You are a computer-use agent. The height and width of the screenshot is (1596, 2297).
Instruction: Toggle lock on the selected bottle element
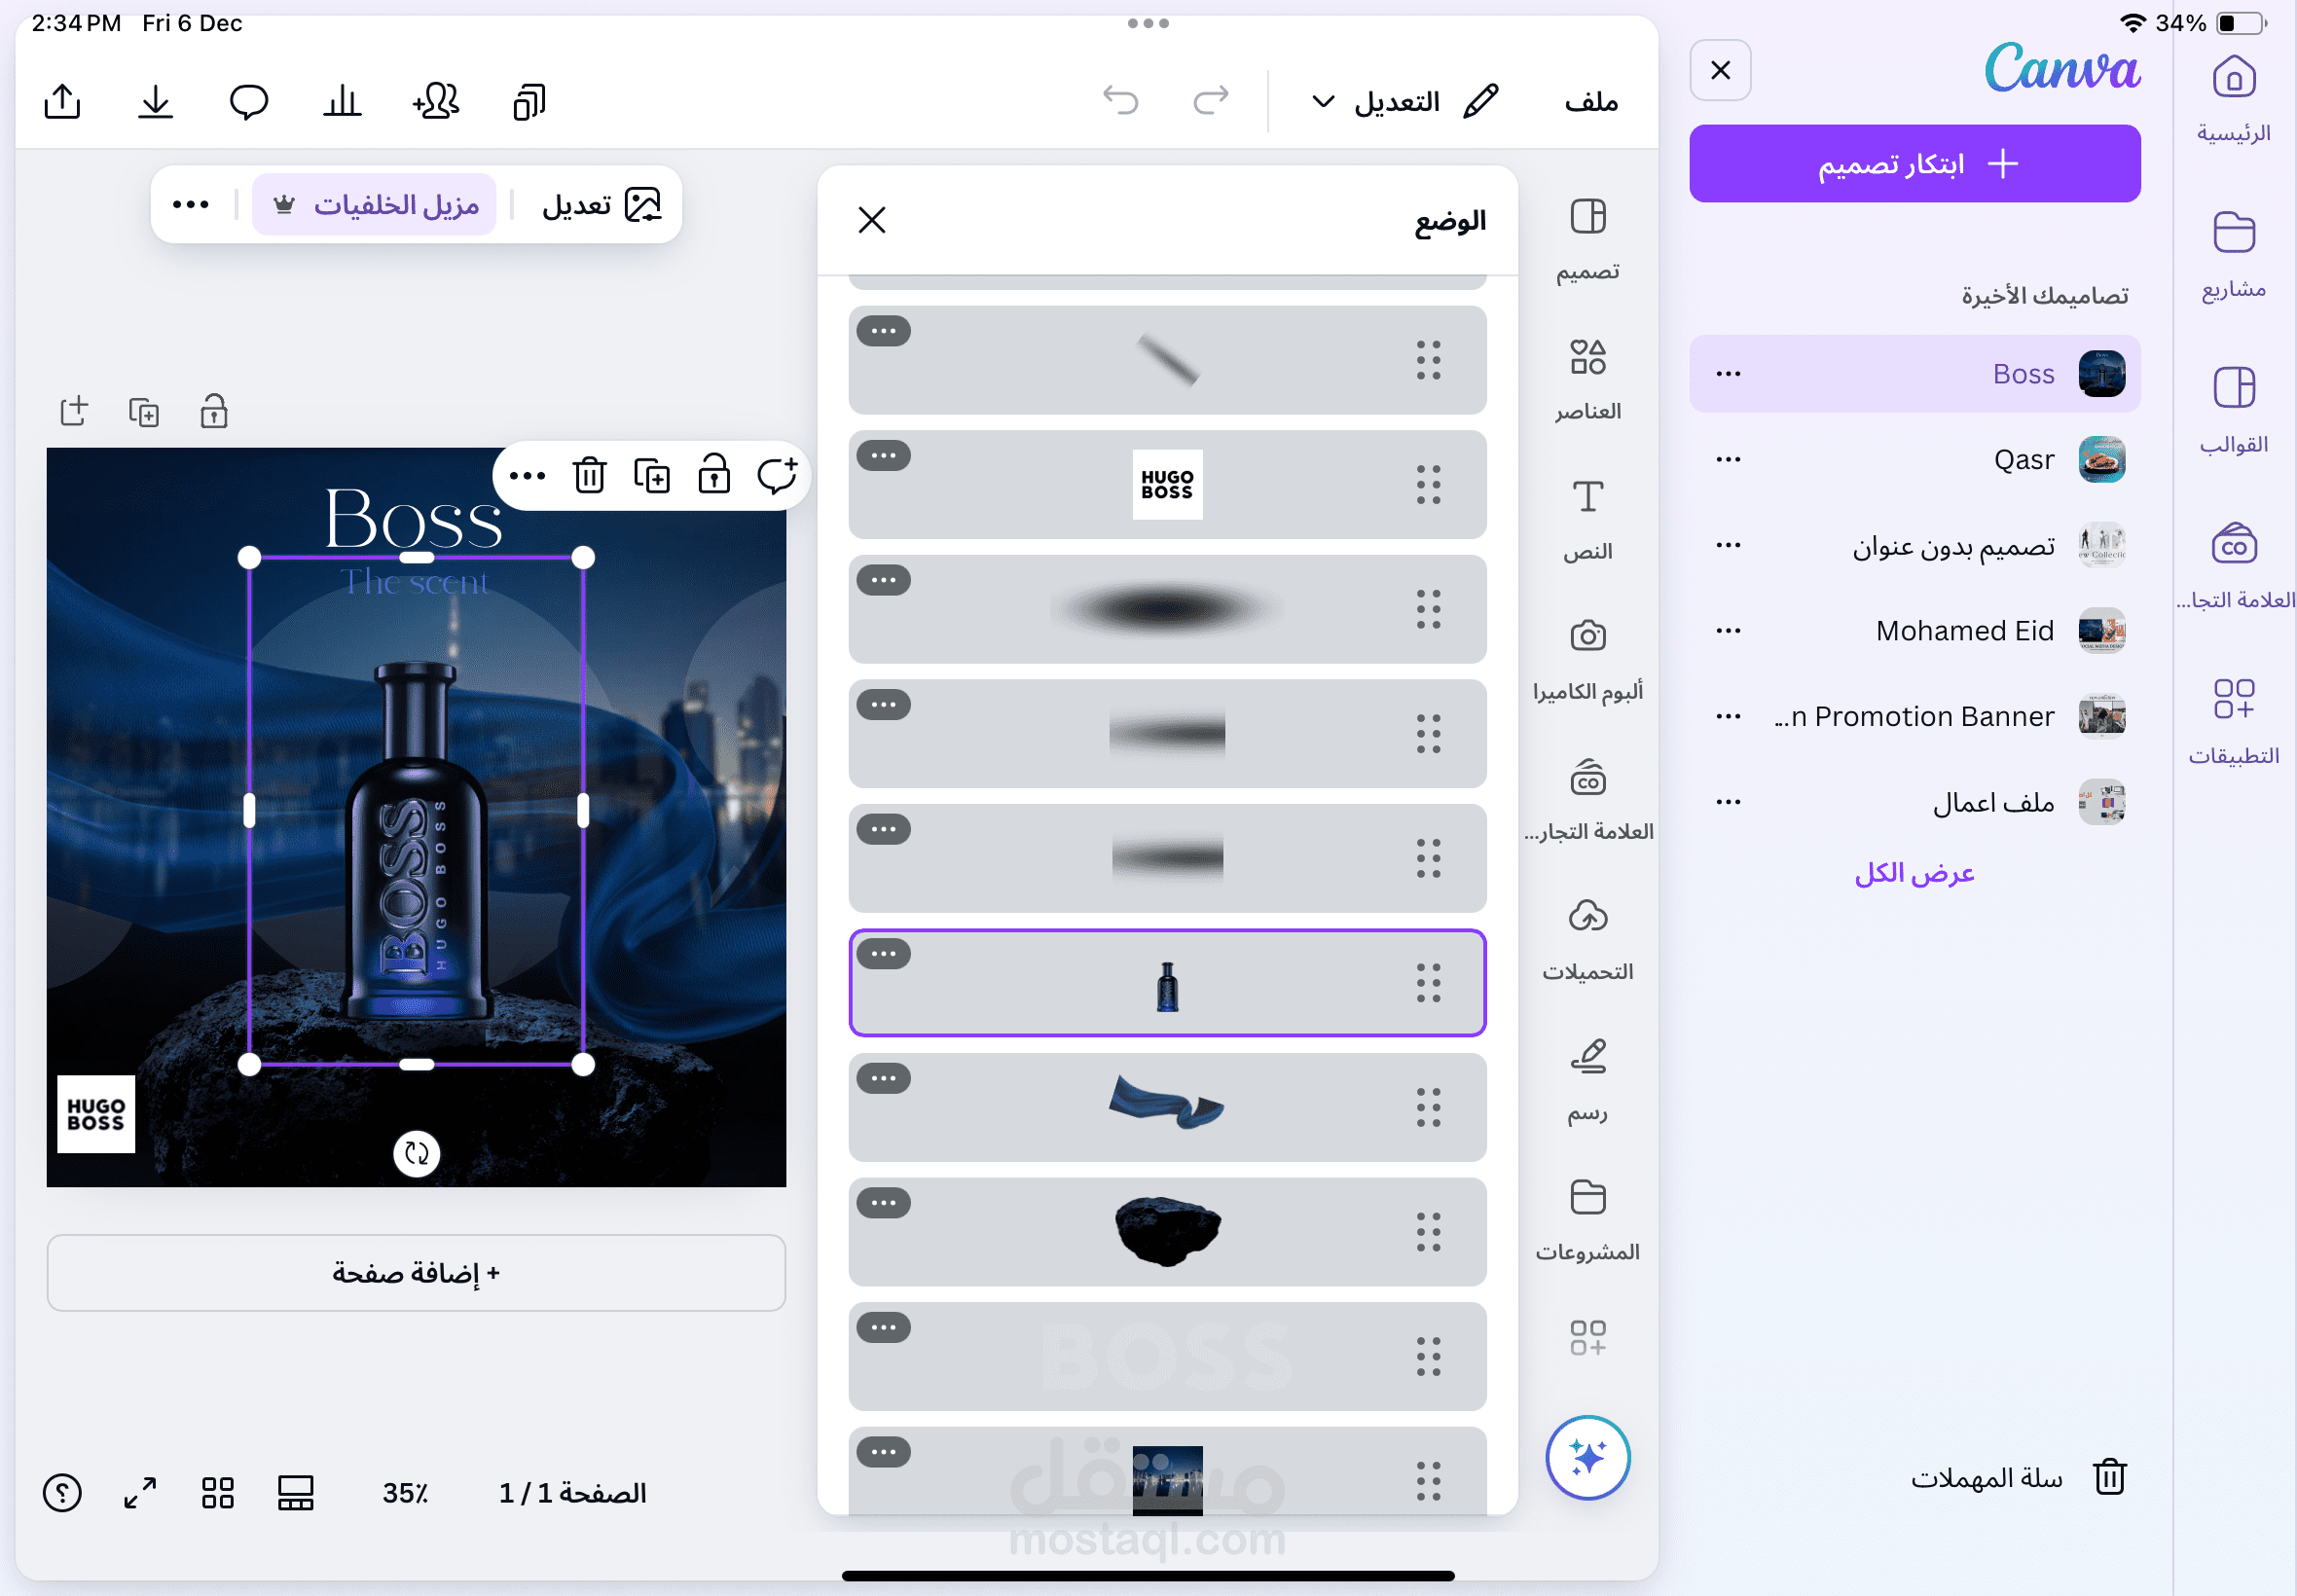713,475
